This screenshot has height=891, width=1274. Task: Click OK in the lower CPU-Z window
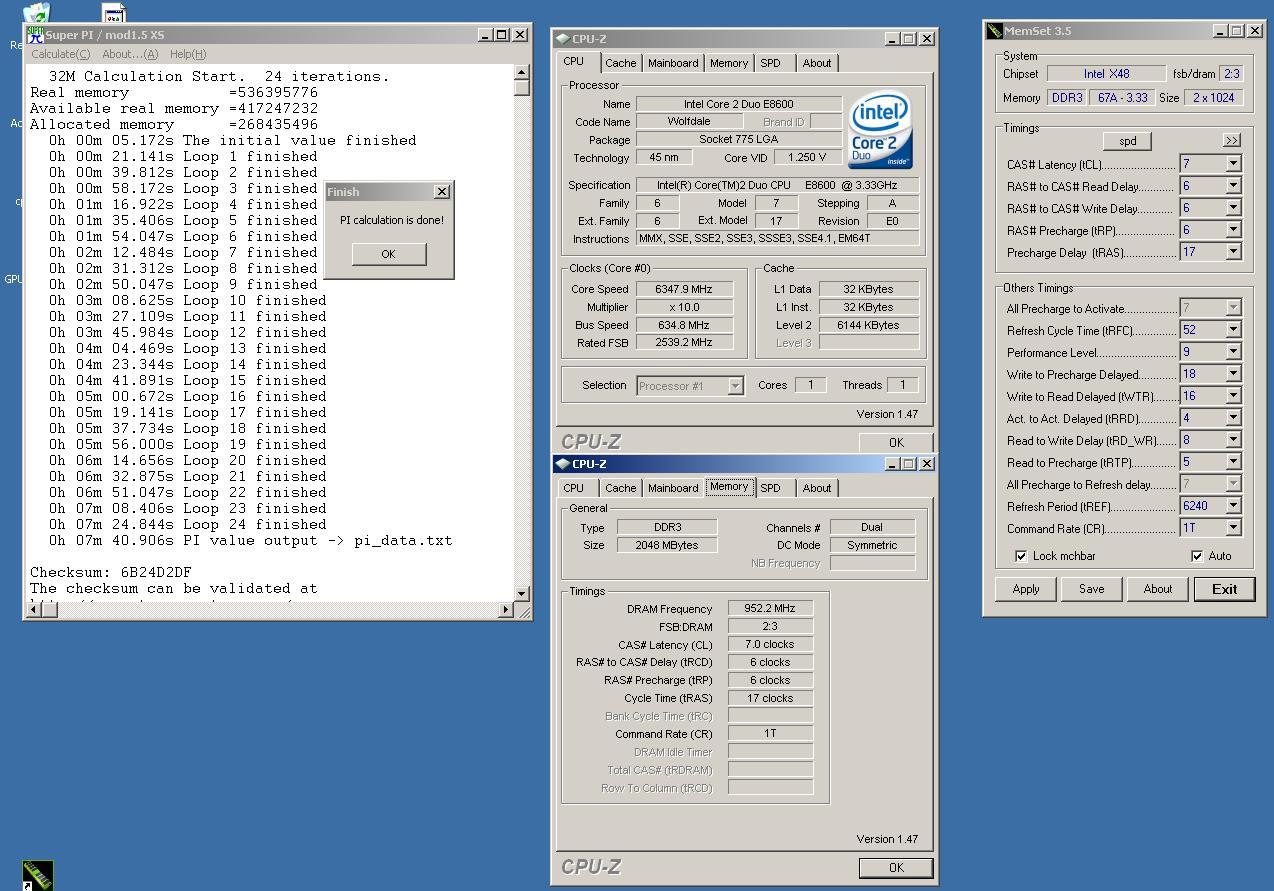point(895,868)
